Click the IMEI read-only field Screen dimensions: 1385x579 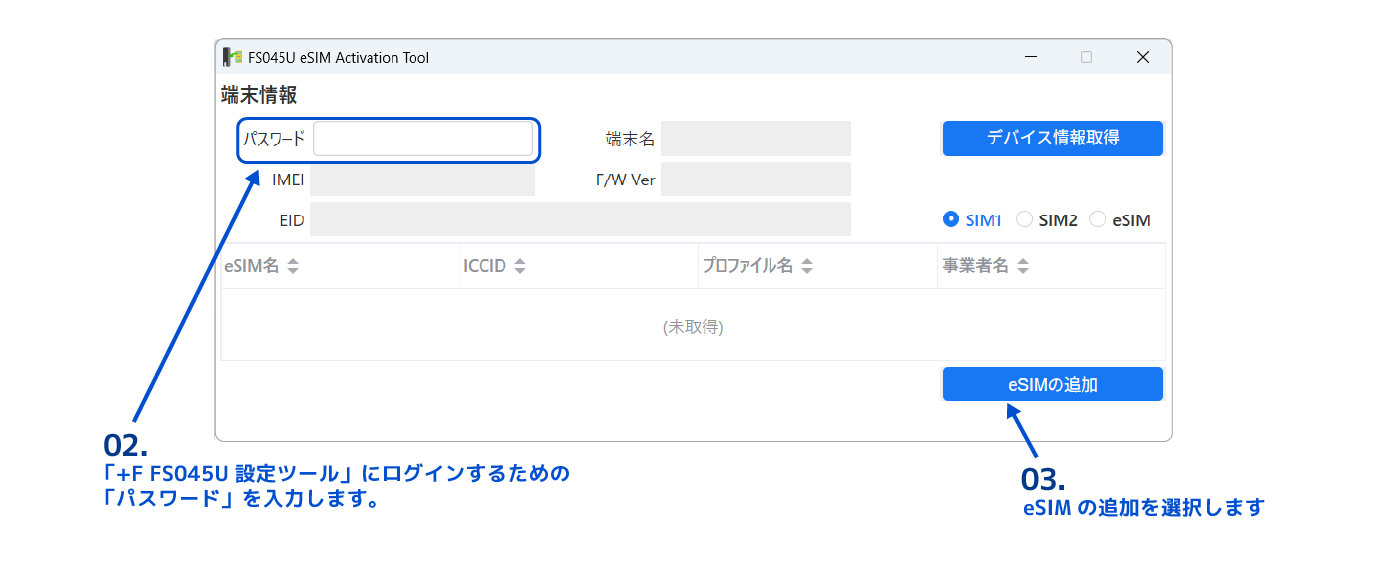click(x=422, y=179)
